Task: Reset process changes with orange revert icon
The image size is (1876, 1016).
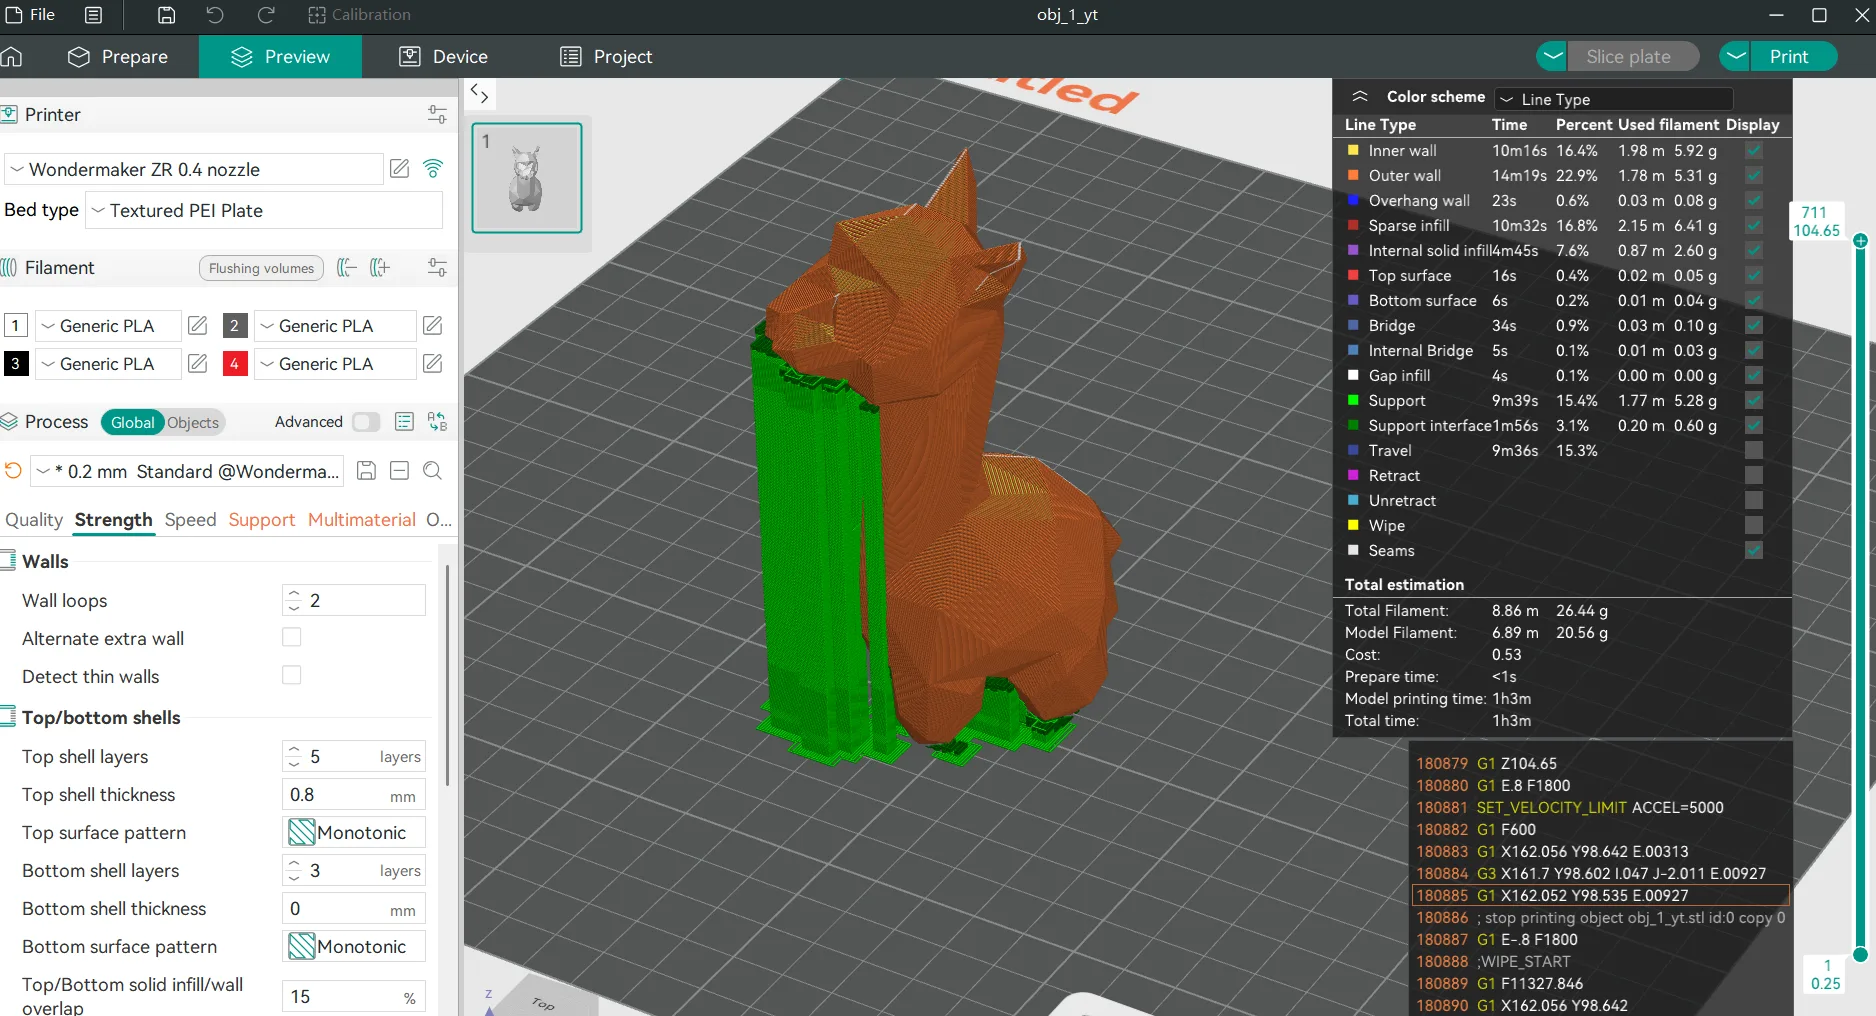Action: pos(13,471)
